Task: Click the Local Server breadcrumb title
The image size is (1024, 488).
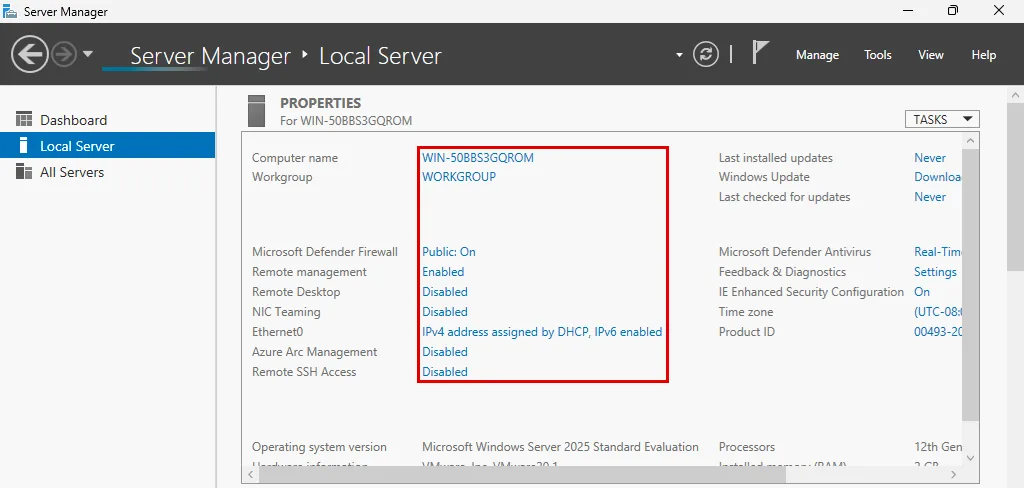Action: (x=380, y=56)
